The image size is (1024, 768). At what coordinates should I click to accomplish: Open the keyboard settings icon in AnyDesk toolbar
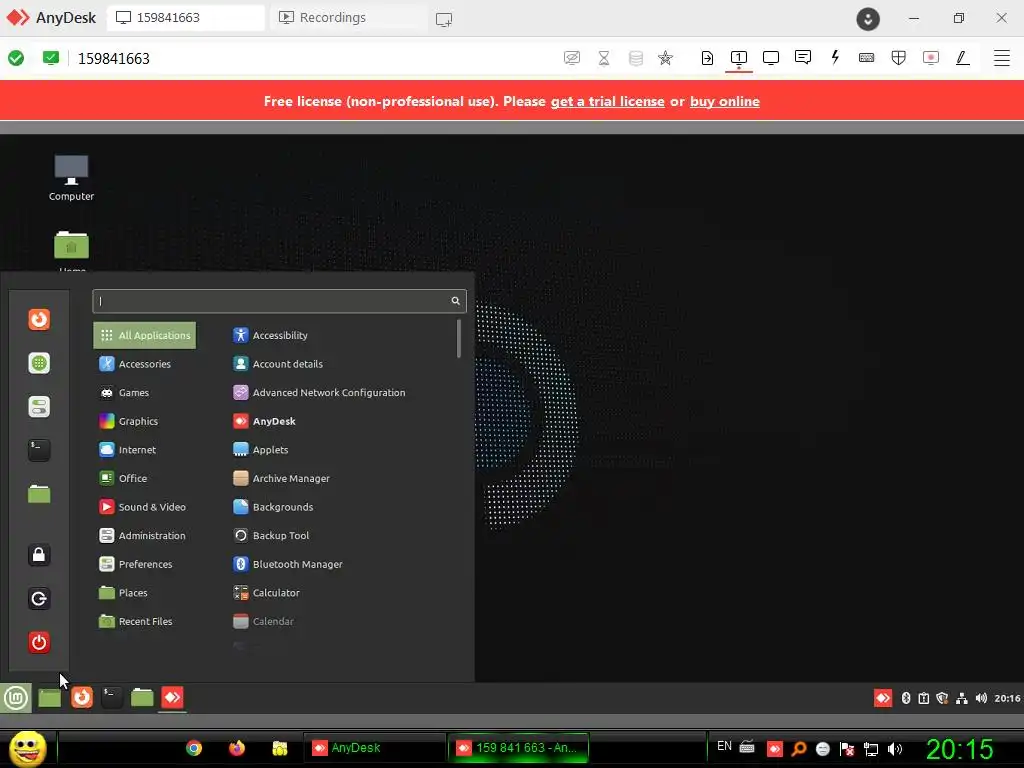(867, 57)
